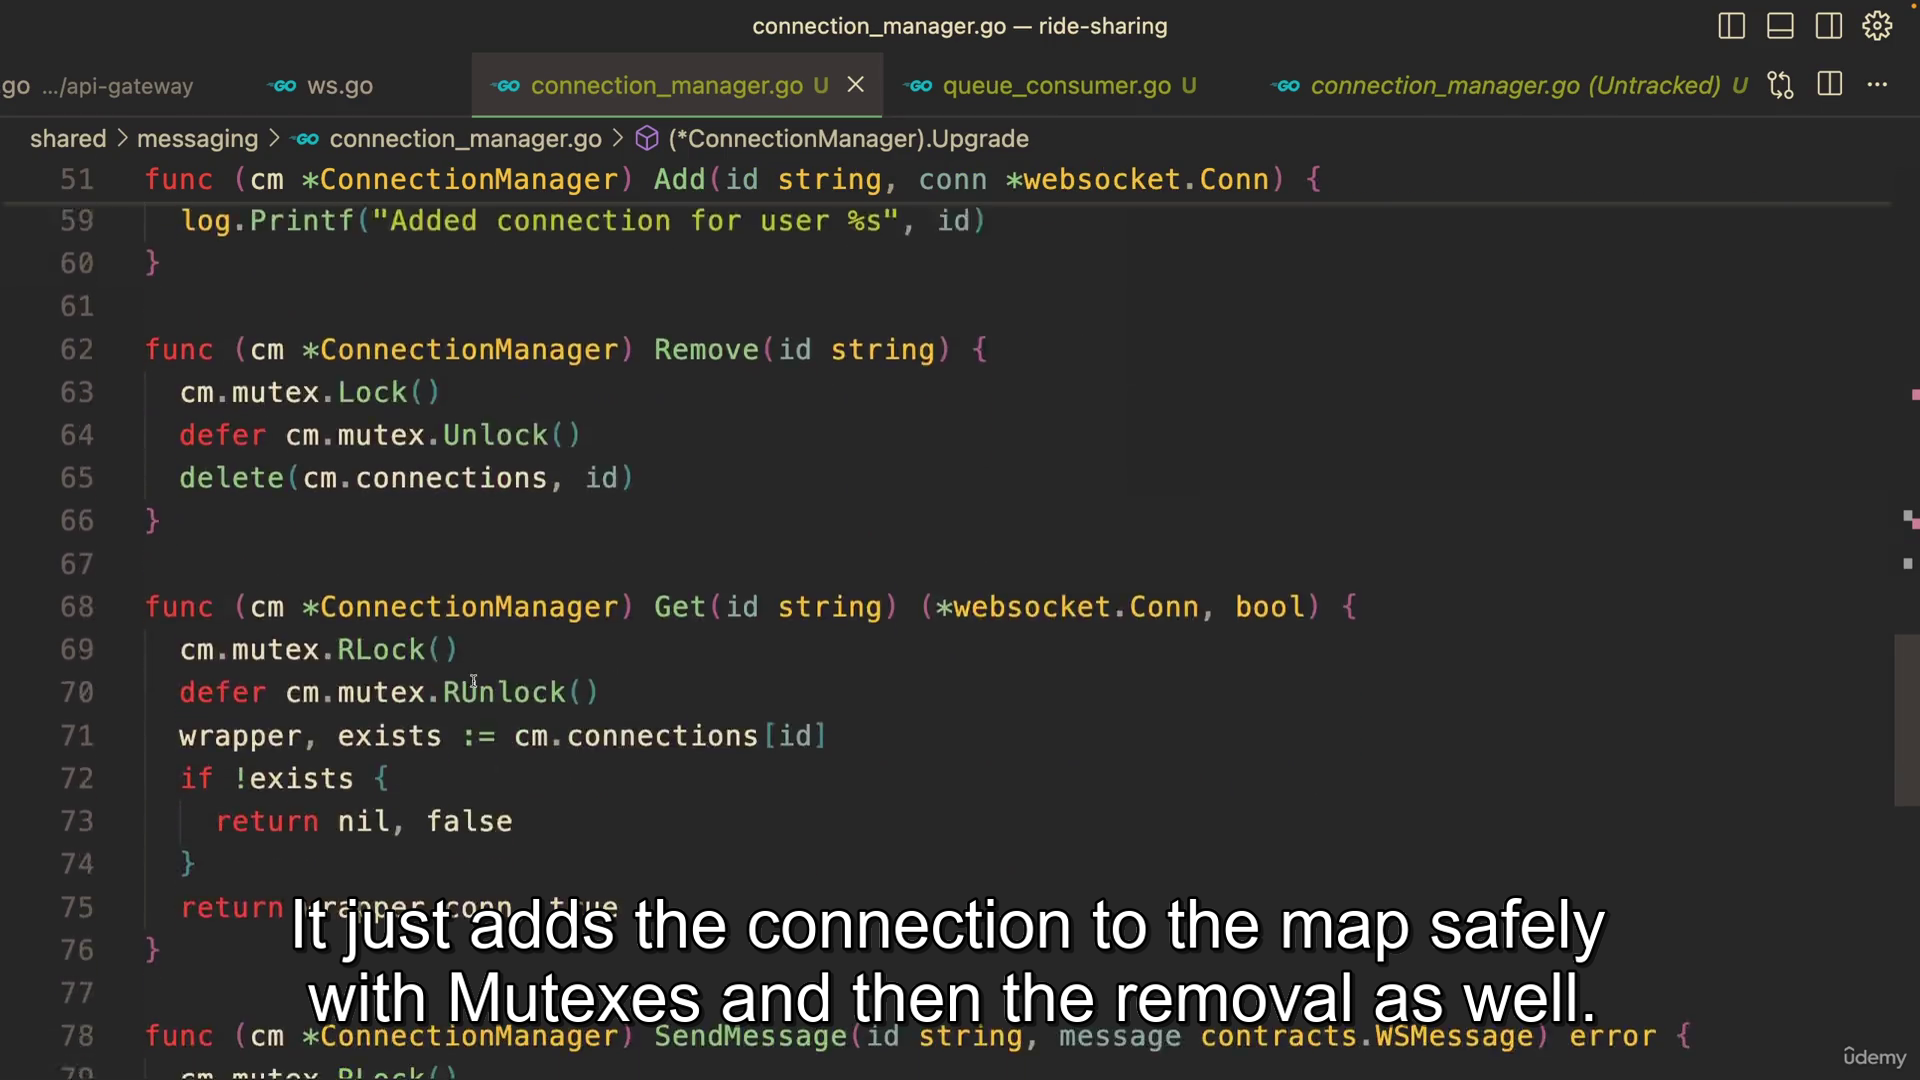This screenshot has width=1920, height=1080.
Task: Open settings gear in title bar
Action: tap(1877, 26)
